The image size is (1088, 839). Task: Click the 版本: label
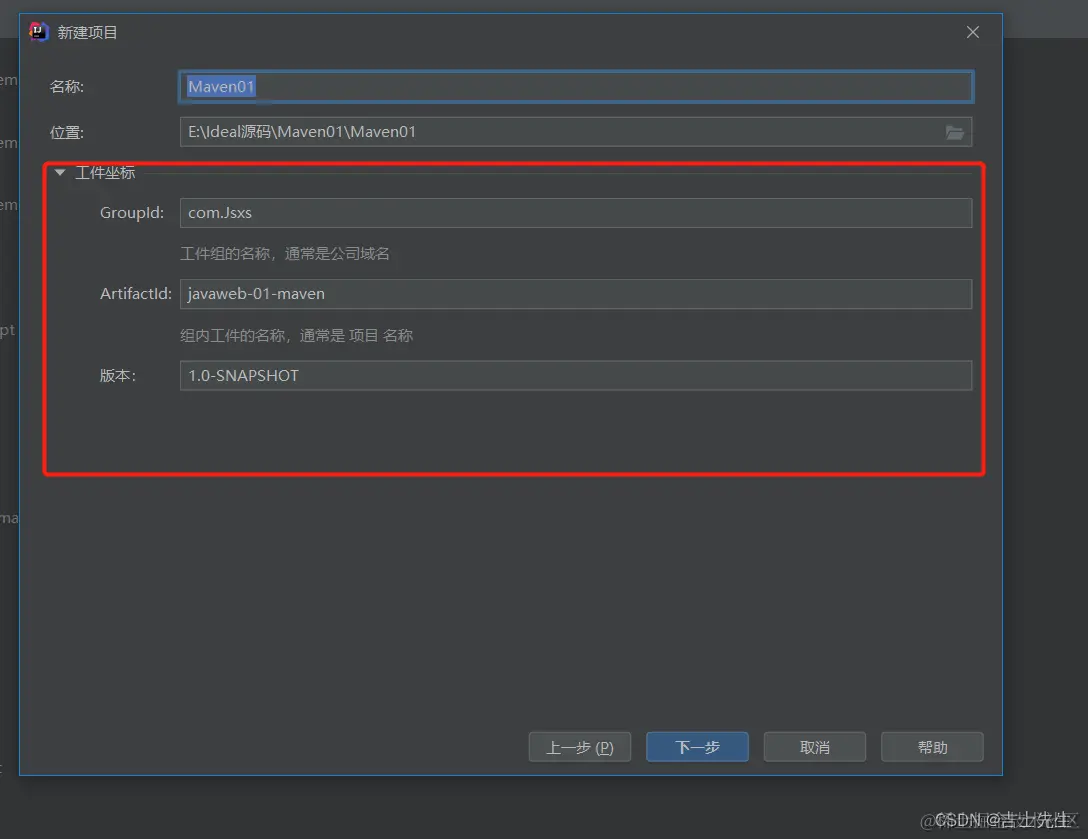117,375
